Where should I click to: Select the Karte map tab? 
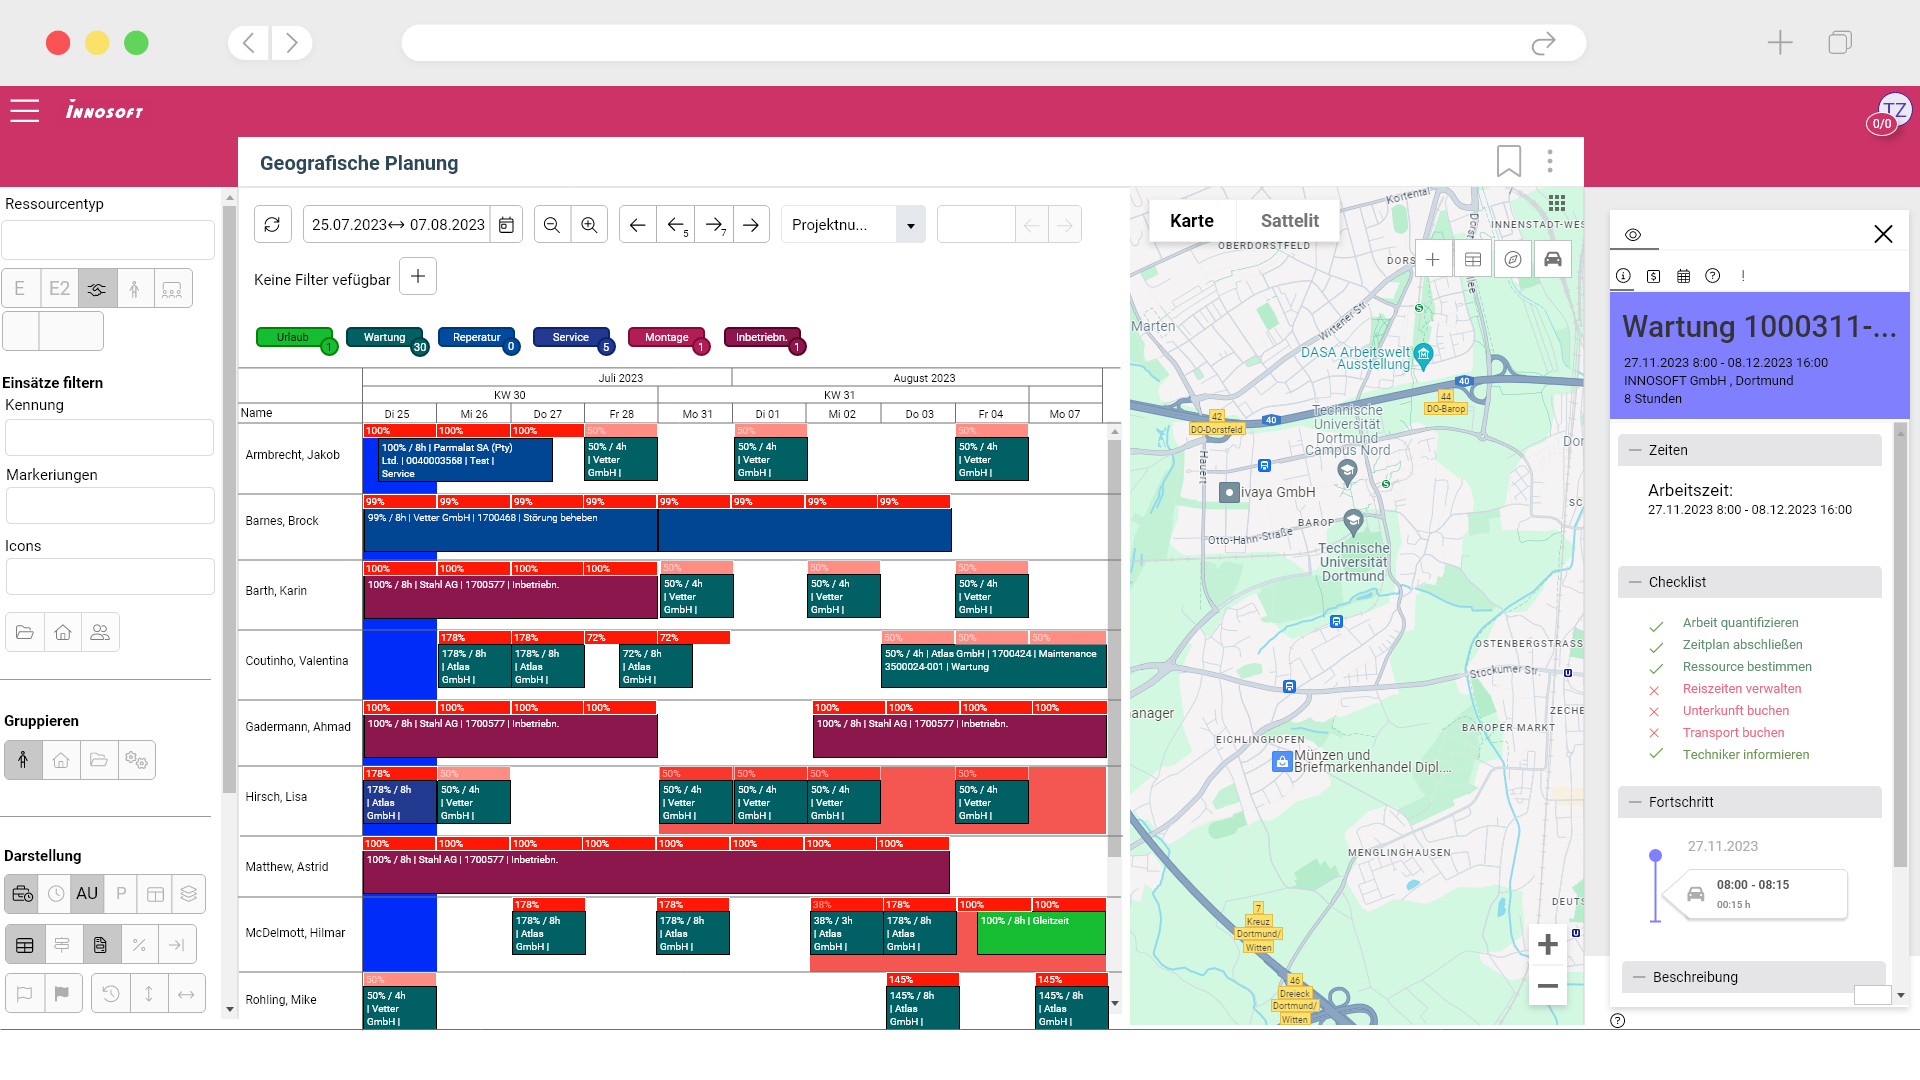[1191, 221]
